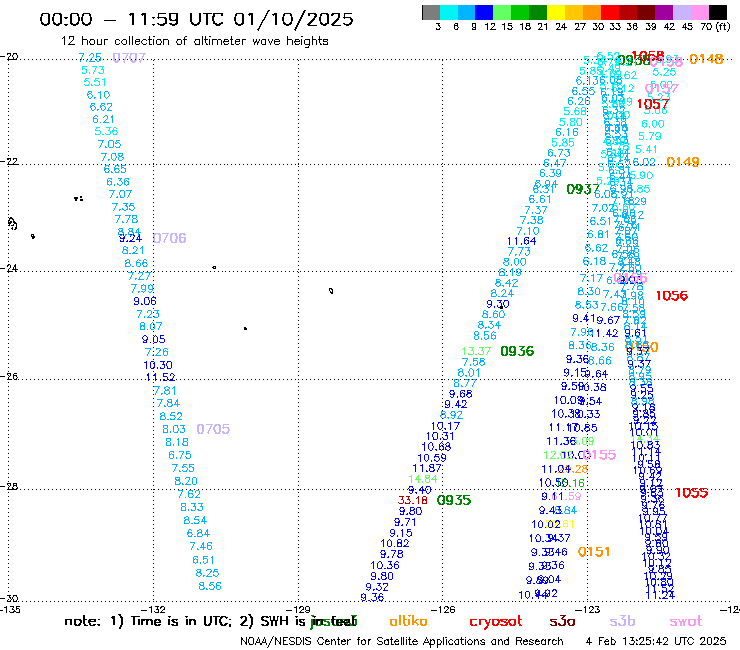Click the wave height value '10.30'

click(158, 365)
